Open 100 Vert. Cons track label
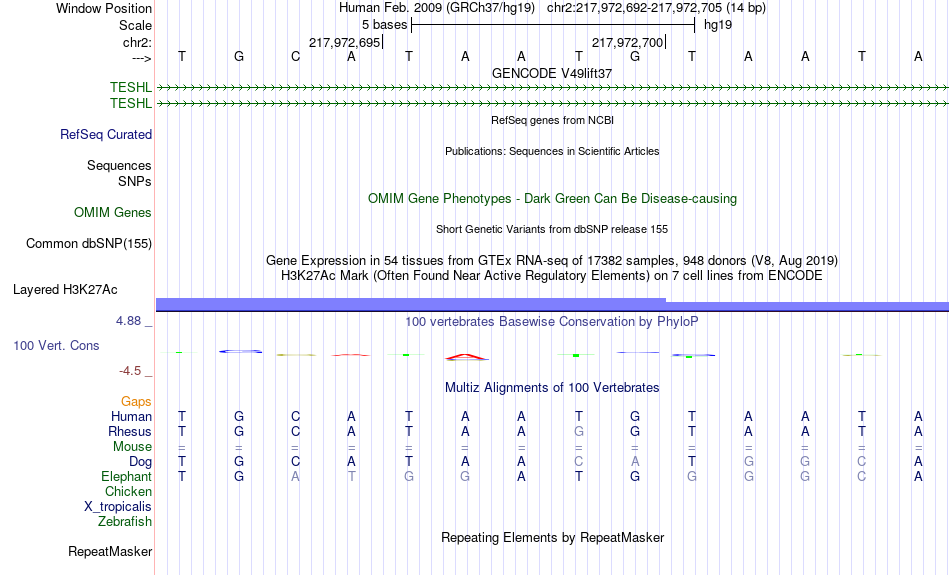The image size is (950, 575). 56,345
